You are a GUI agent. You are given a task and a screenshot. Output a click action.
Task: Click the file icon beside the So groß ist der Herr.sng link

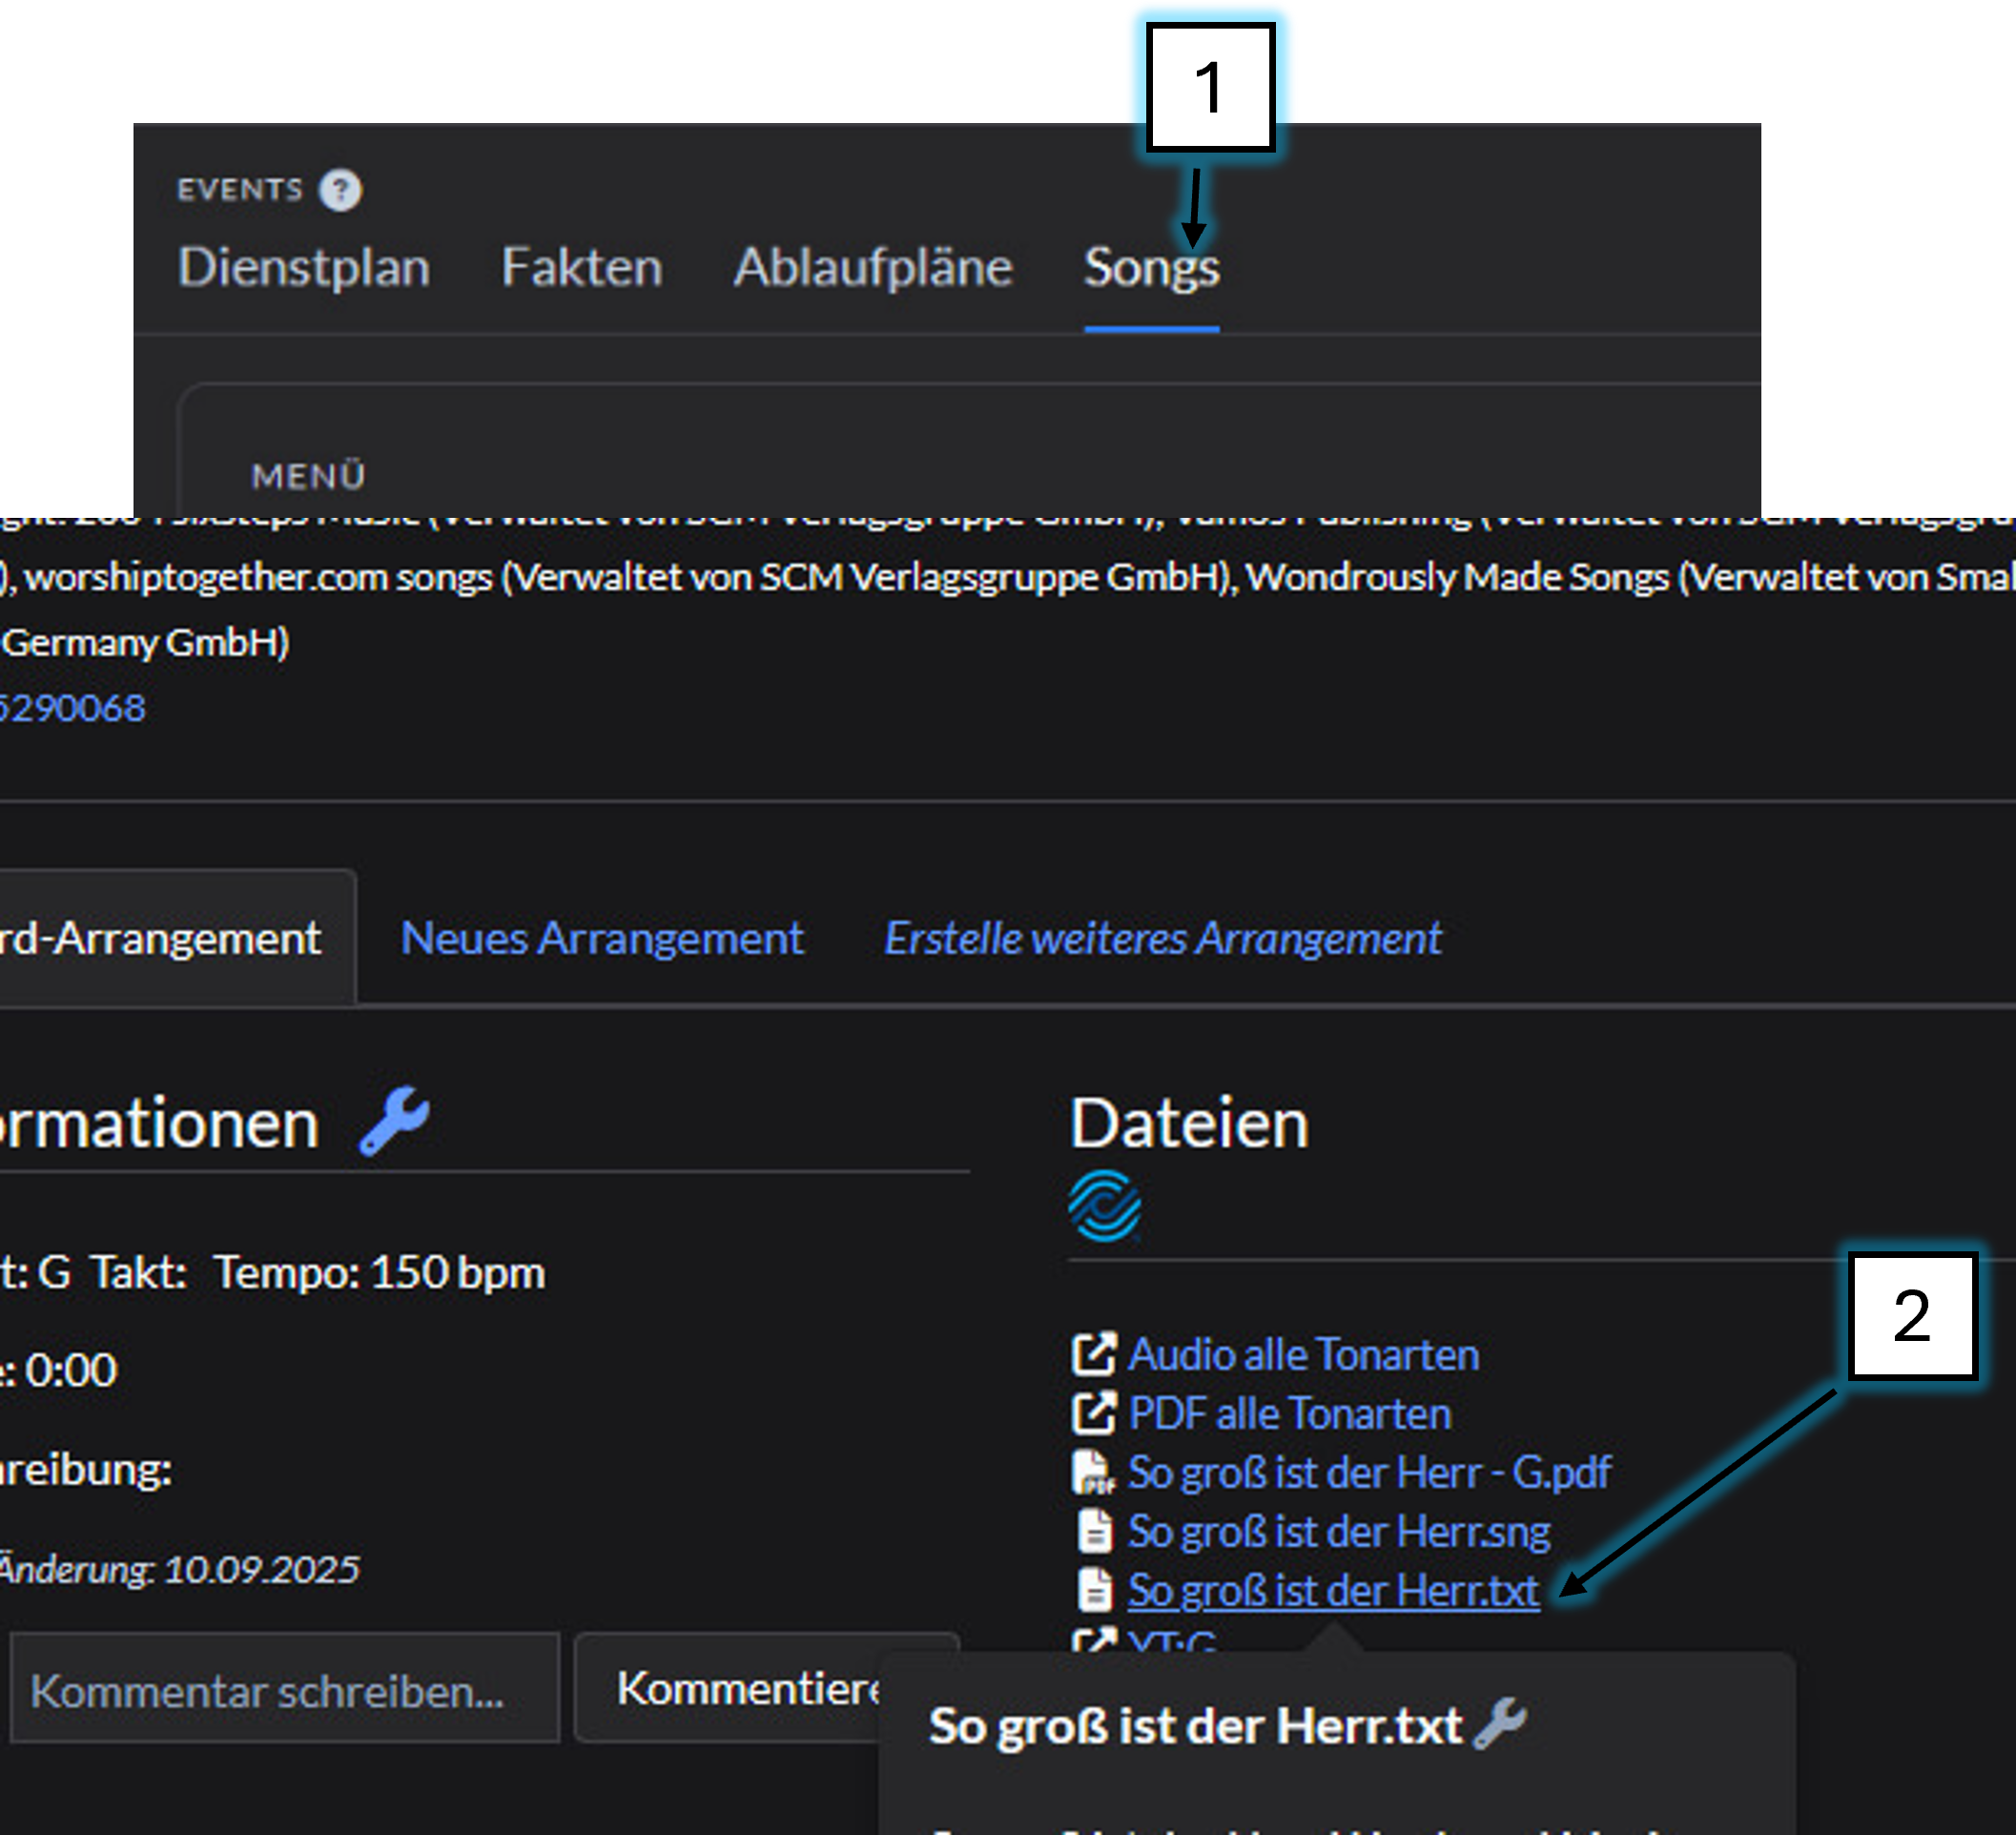click(x=1094, y=1531)
